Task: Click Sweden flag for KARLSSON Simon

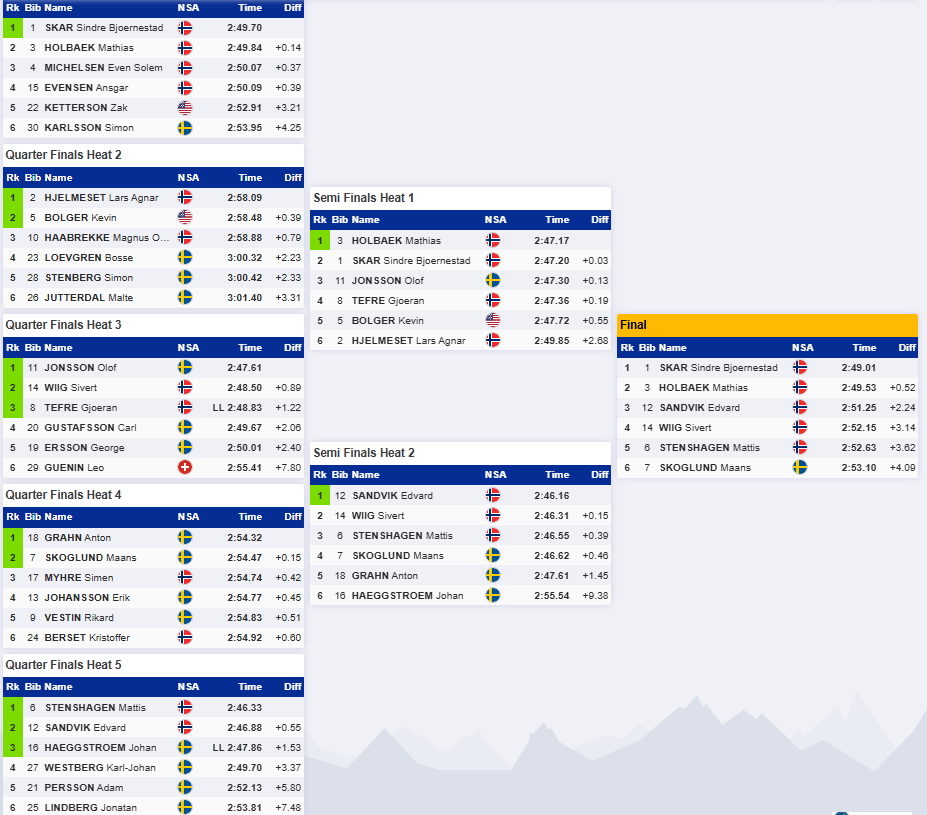Action: coord(184,128)
